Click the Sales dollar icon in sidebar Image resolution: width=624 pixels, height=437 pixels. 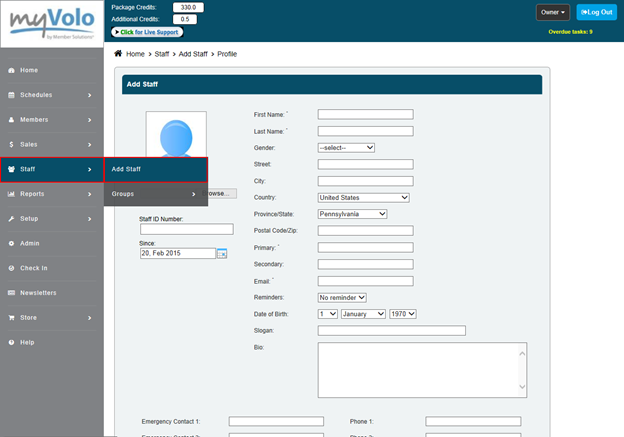(x=11, y=144)
